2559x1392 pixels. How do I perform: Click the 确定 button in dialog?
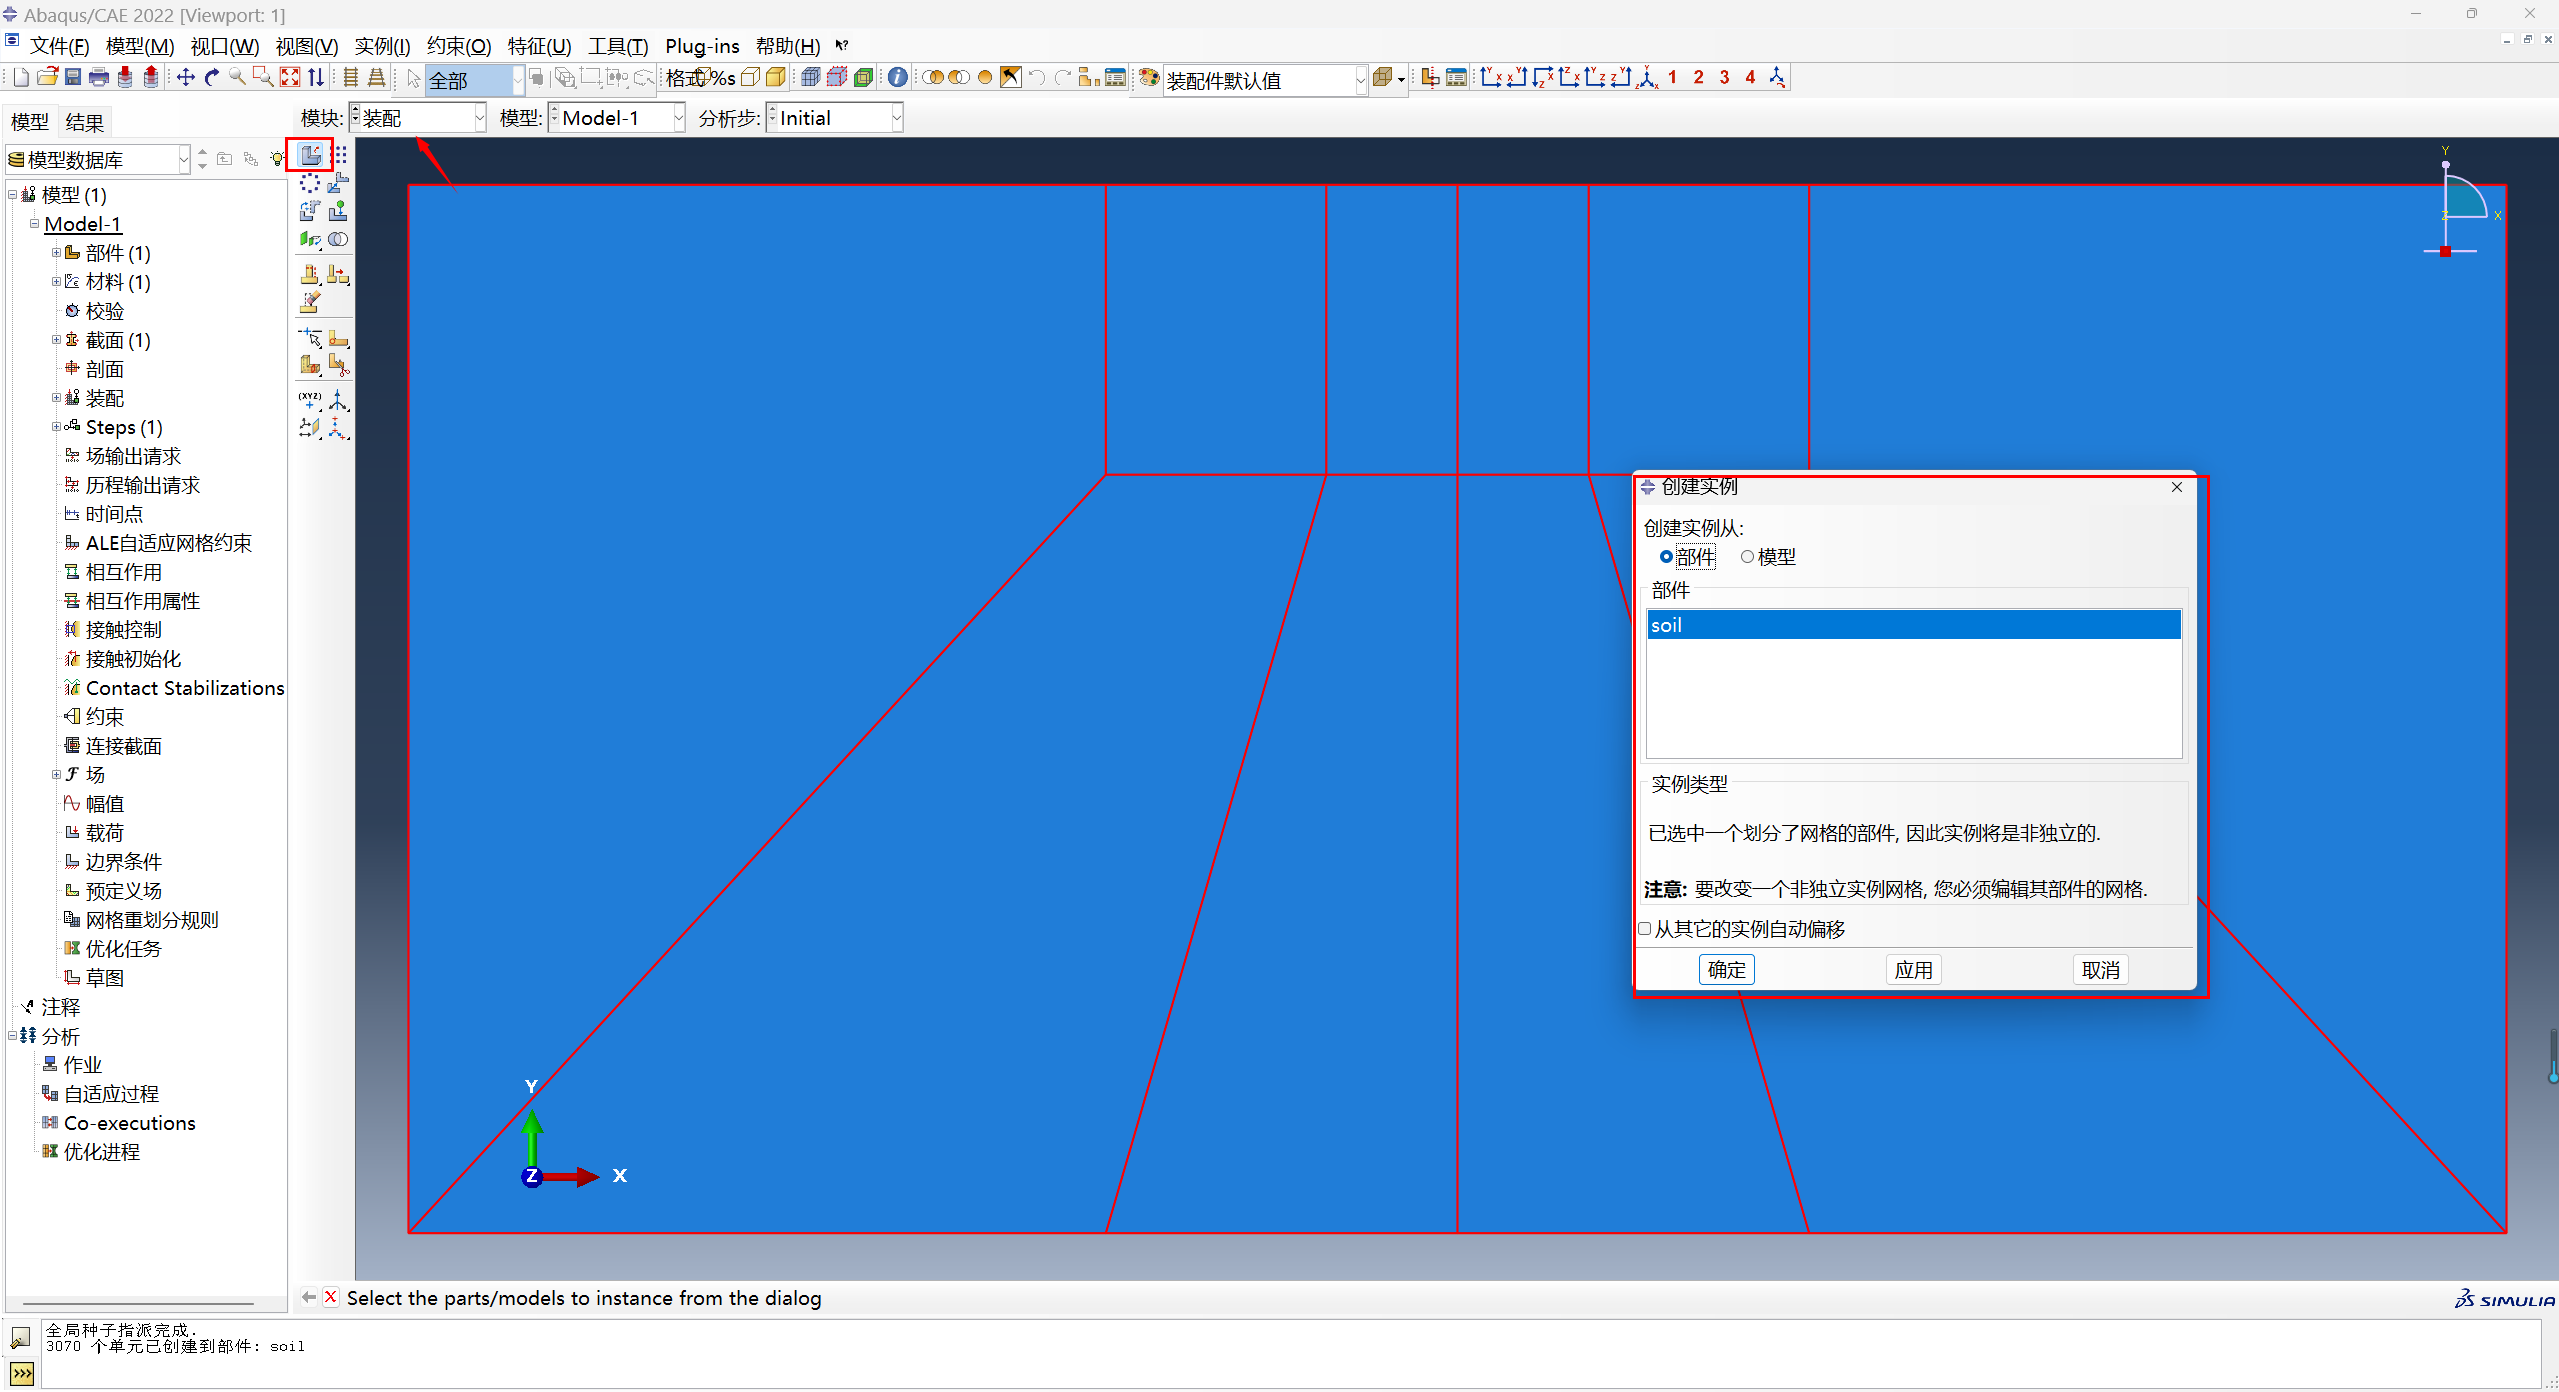(1726, 970)
